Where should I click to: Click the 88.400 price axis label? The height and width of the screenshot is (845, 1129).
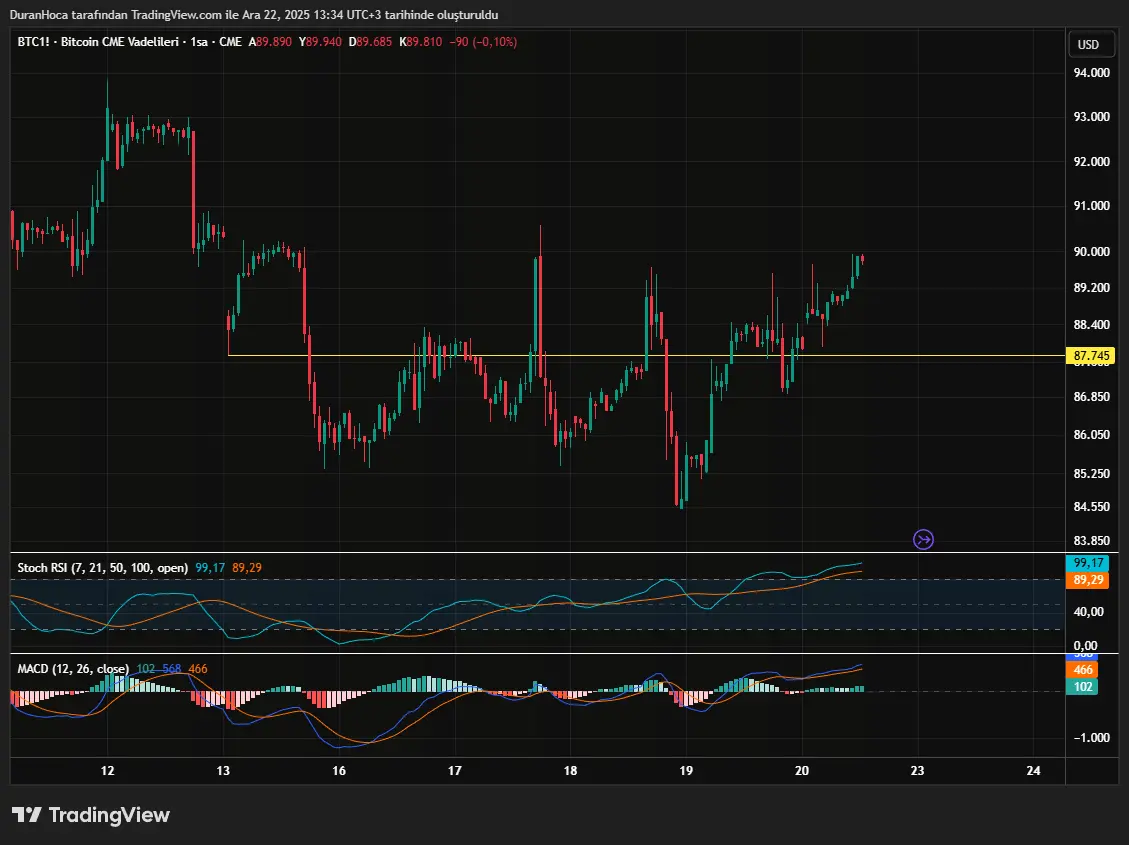[x=1091, y=325]
